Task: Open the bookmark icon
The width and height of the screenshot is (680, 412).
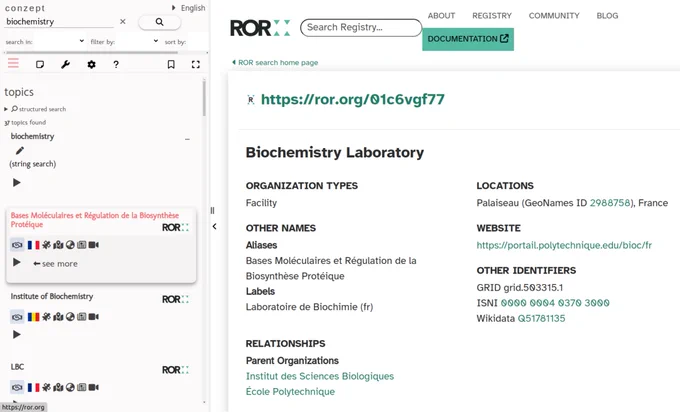Action: pyautogui.click(x=171, y=64)
